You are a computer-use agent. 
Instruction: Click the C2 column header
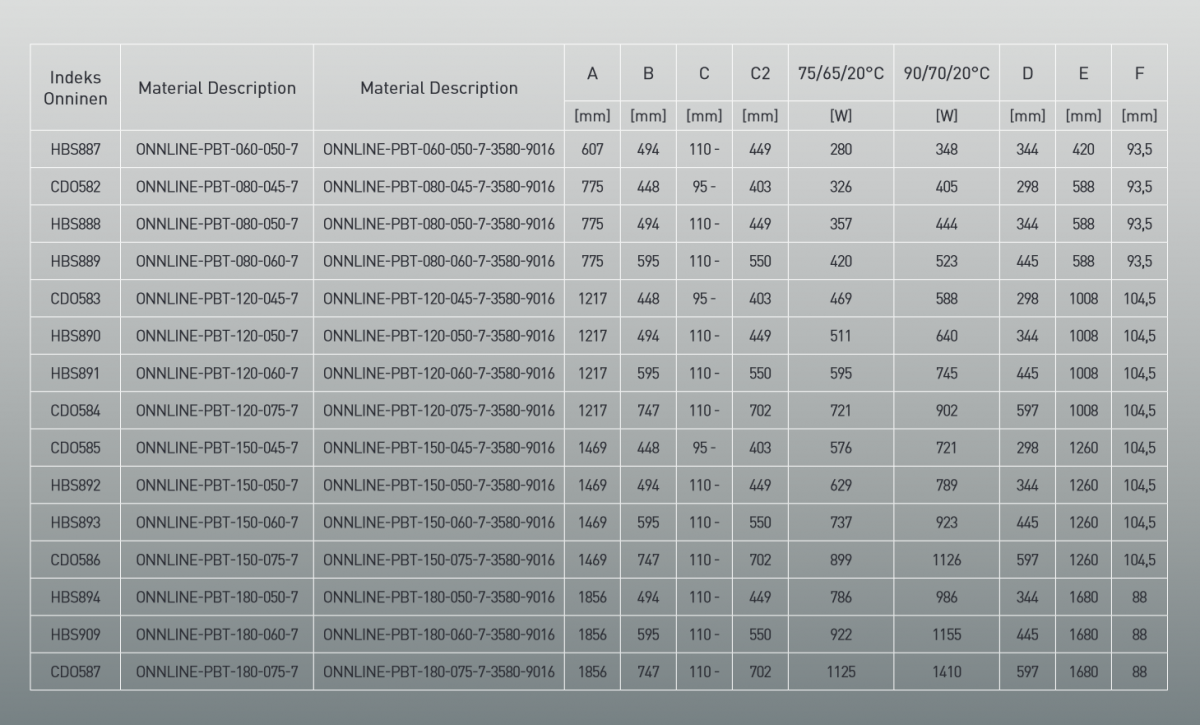click(759, 74)
